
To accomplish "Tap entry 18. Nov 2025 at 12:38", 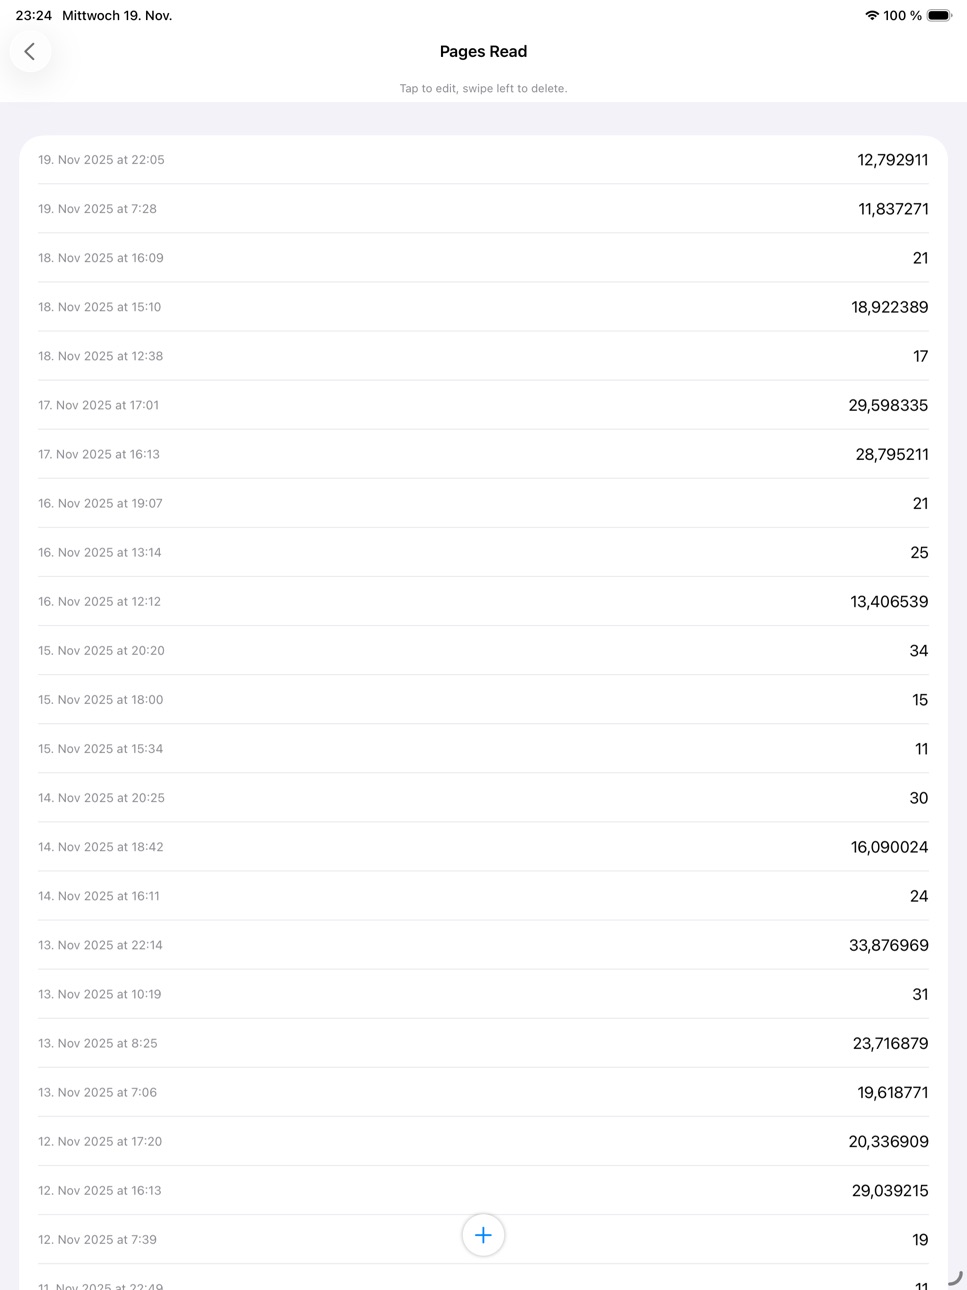I will pos(483,356).
